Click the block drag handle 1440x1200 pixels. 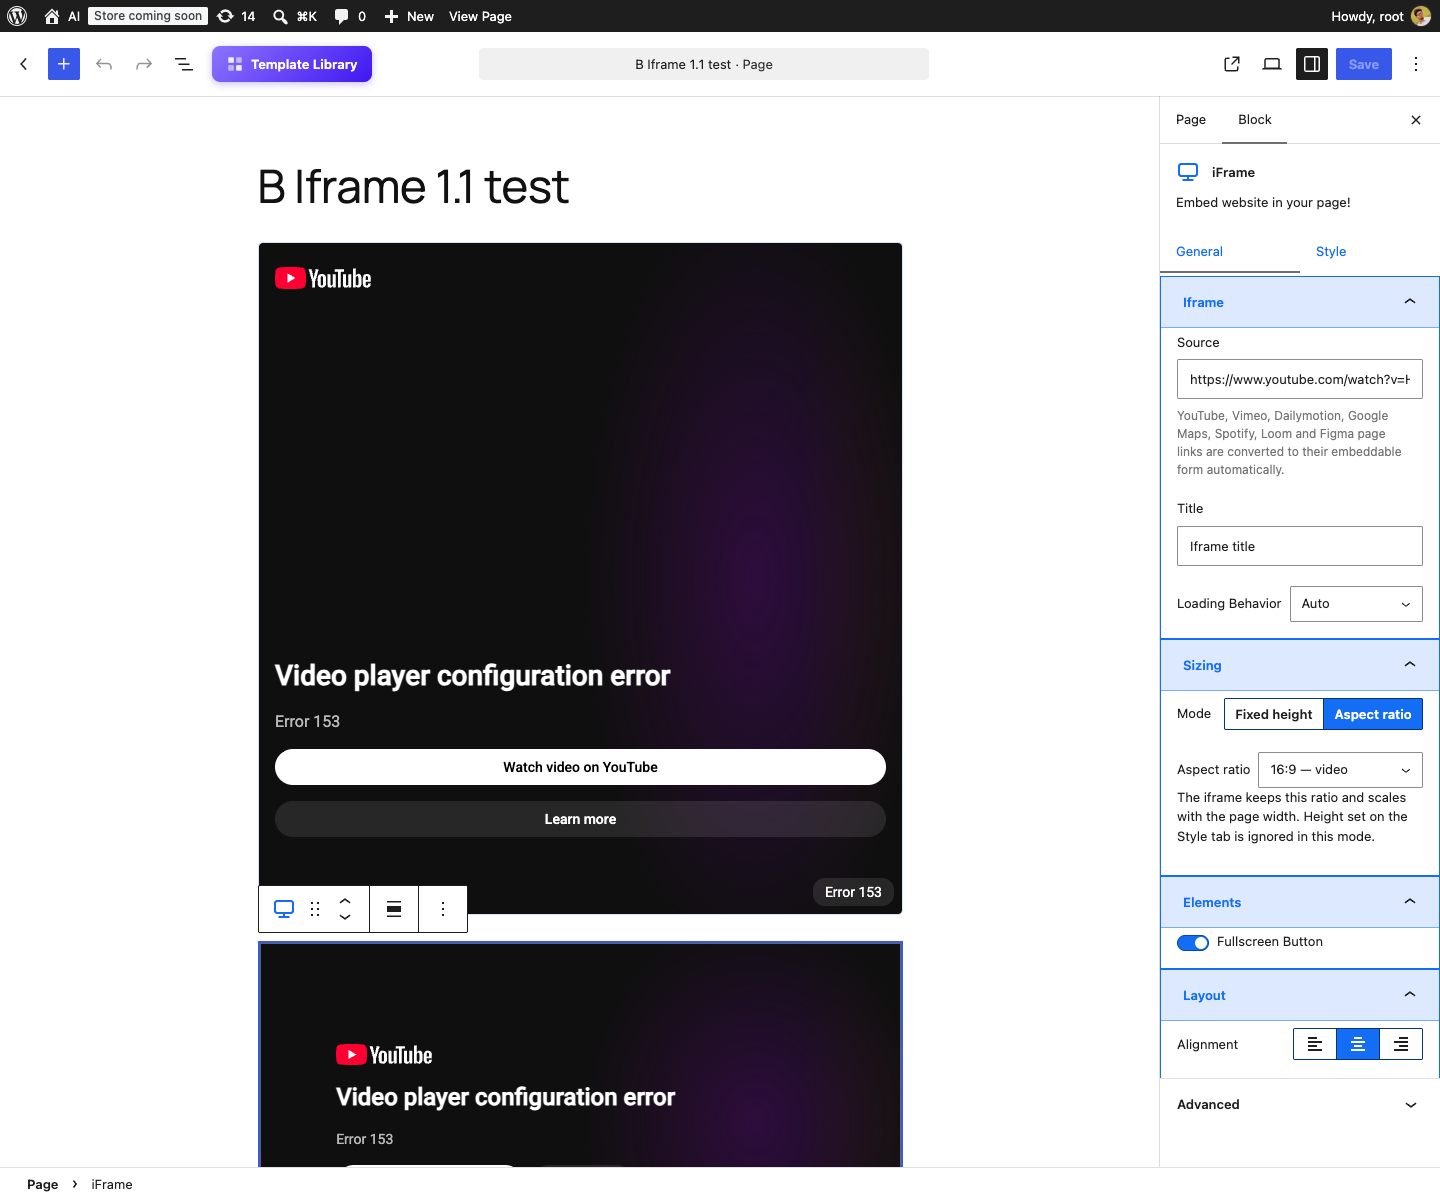[x=315, y=909]
